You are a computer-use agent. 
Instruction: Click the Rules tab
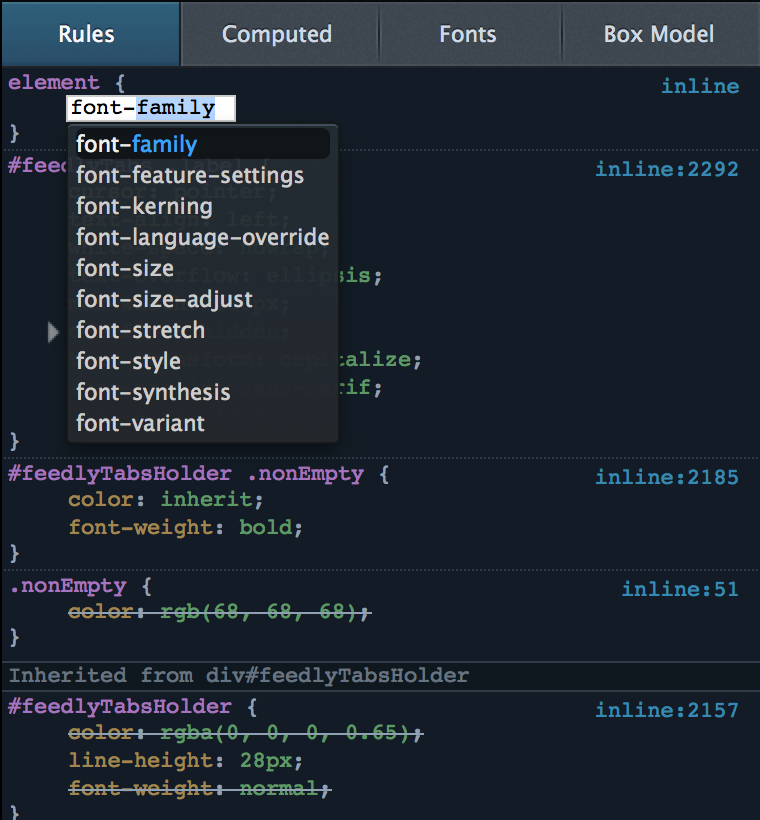(87, 34)
